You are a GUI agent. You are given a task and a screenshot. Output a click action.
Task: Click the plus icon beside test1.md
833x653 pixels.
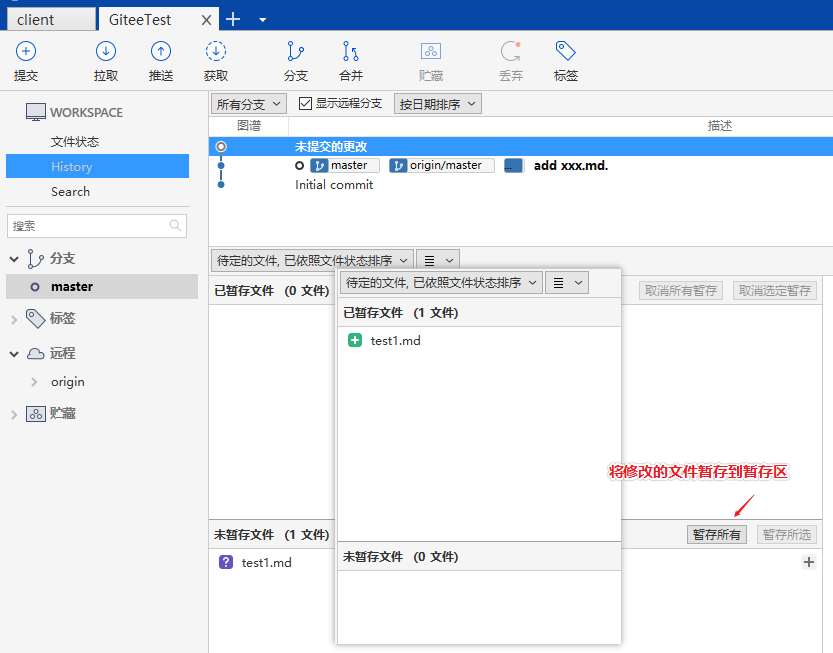[809, 563]
